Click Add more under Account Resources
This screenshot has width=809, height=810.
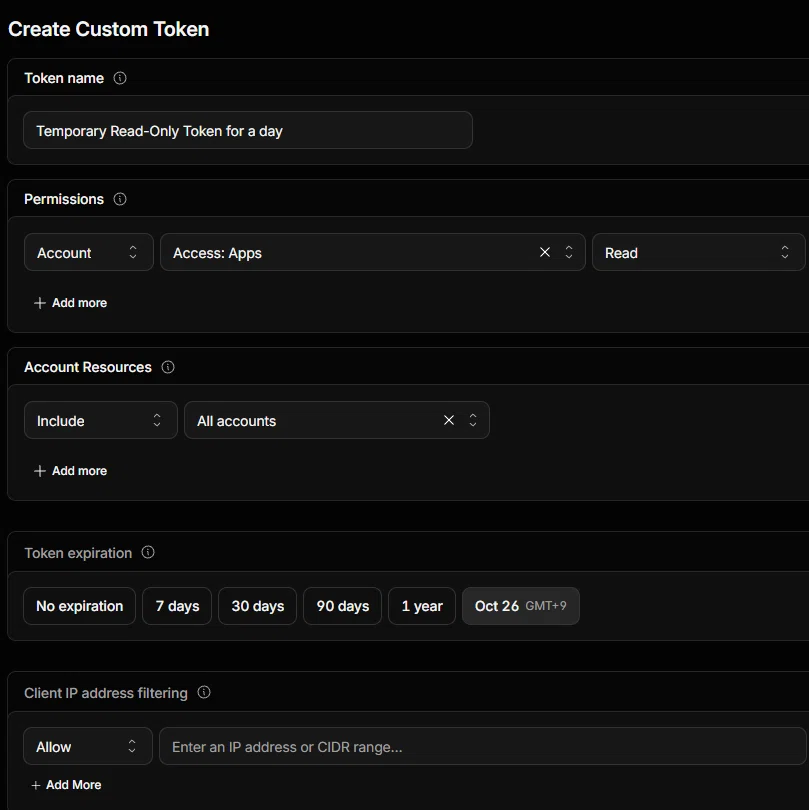[70, 471]
